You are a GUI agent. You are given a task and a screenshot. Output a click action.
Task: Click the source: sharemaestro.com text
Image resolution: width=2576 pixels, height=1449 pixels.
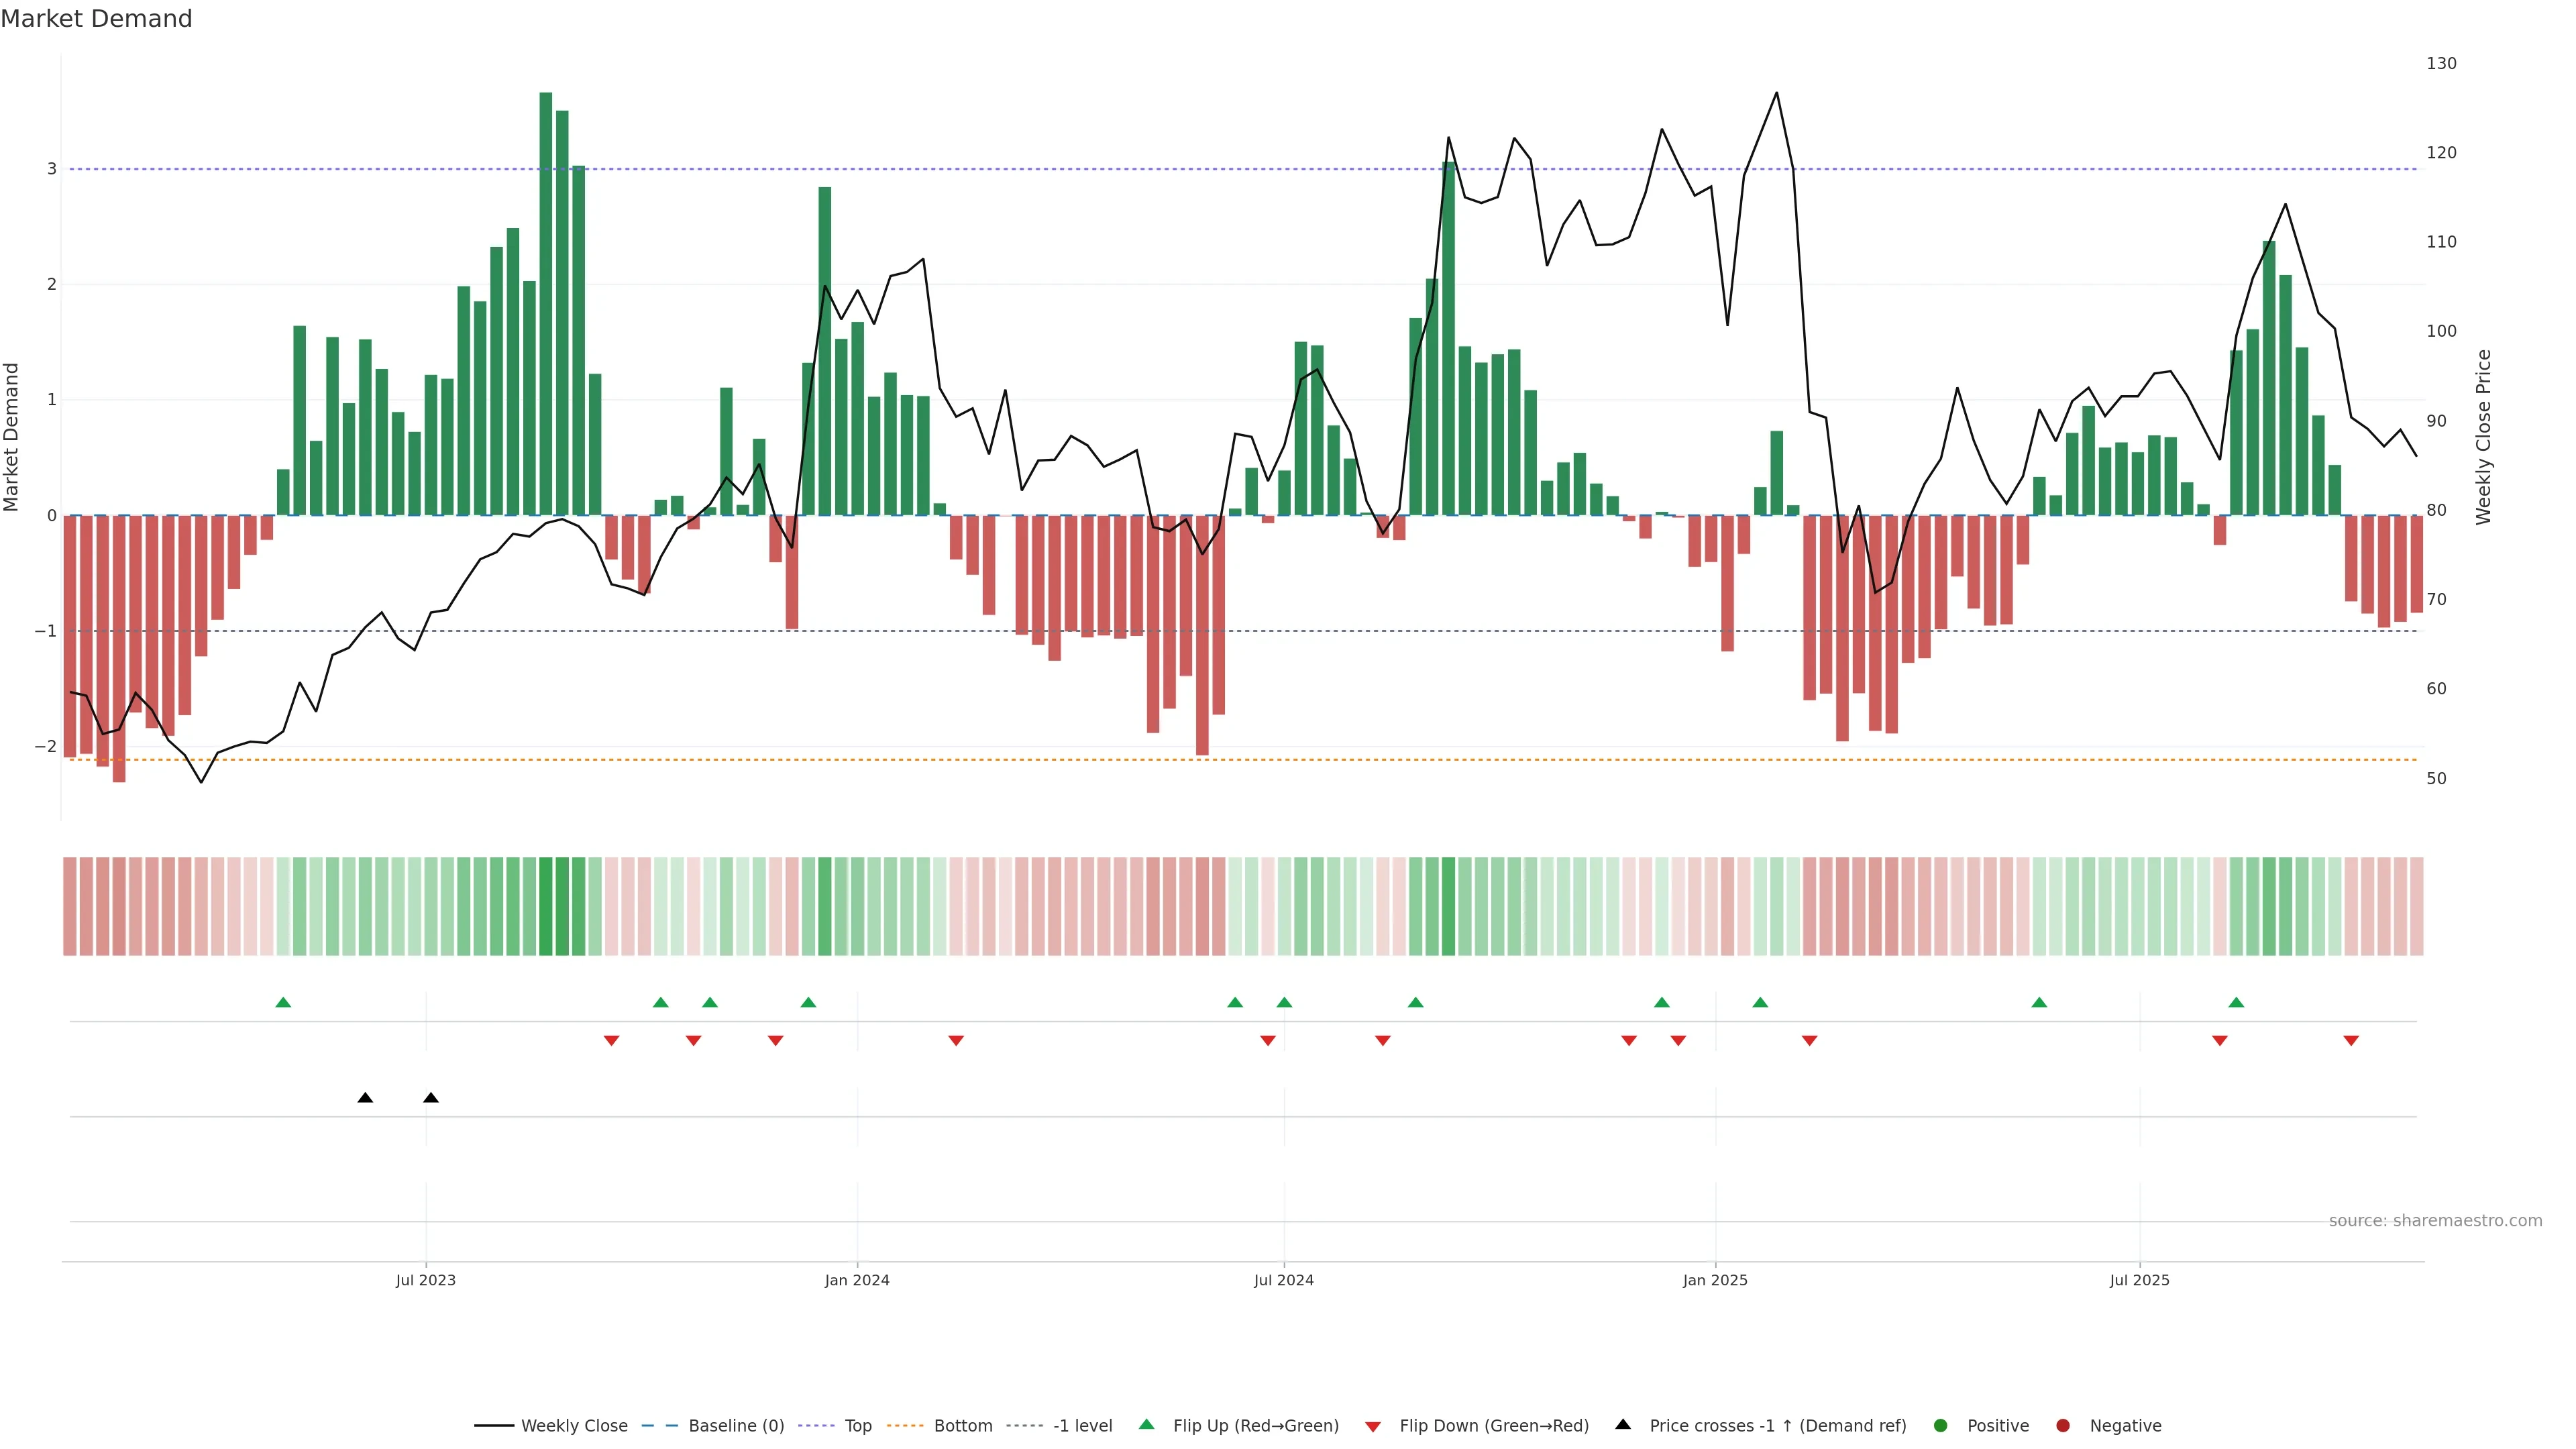pos(2435,1220)
